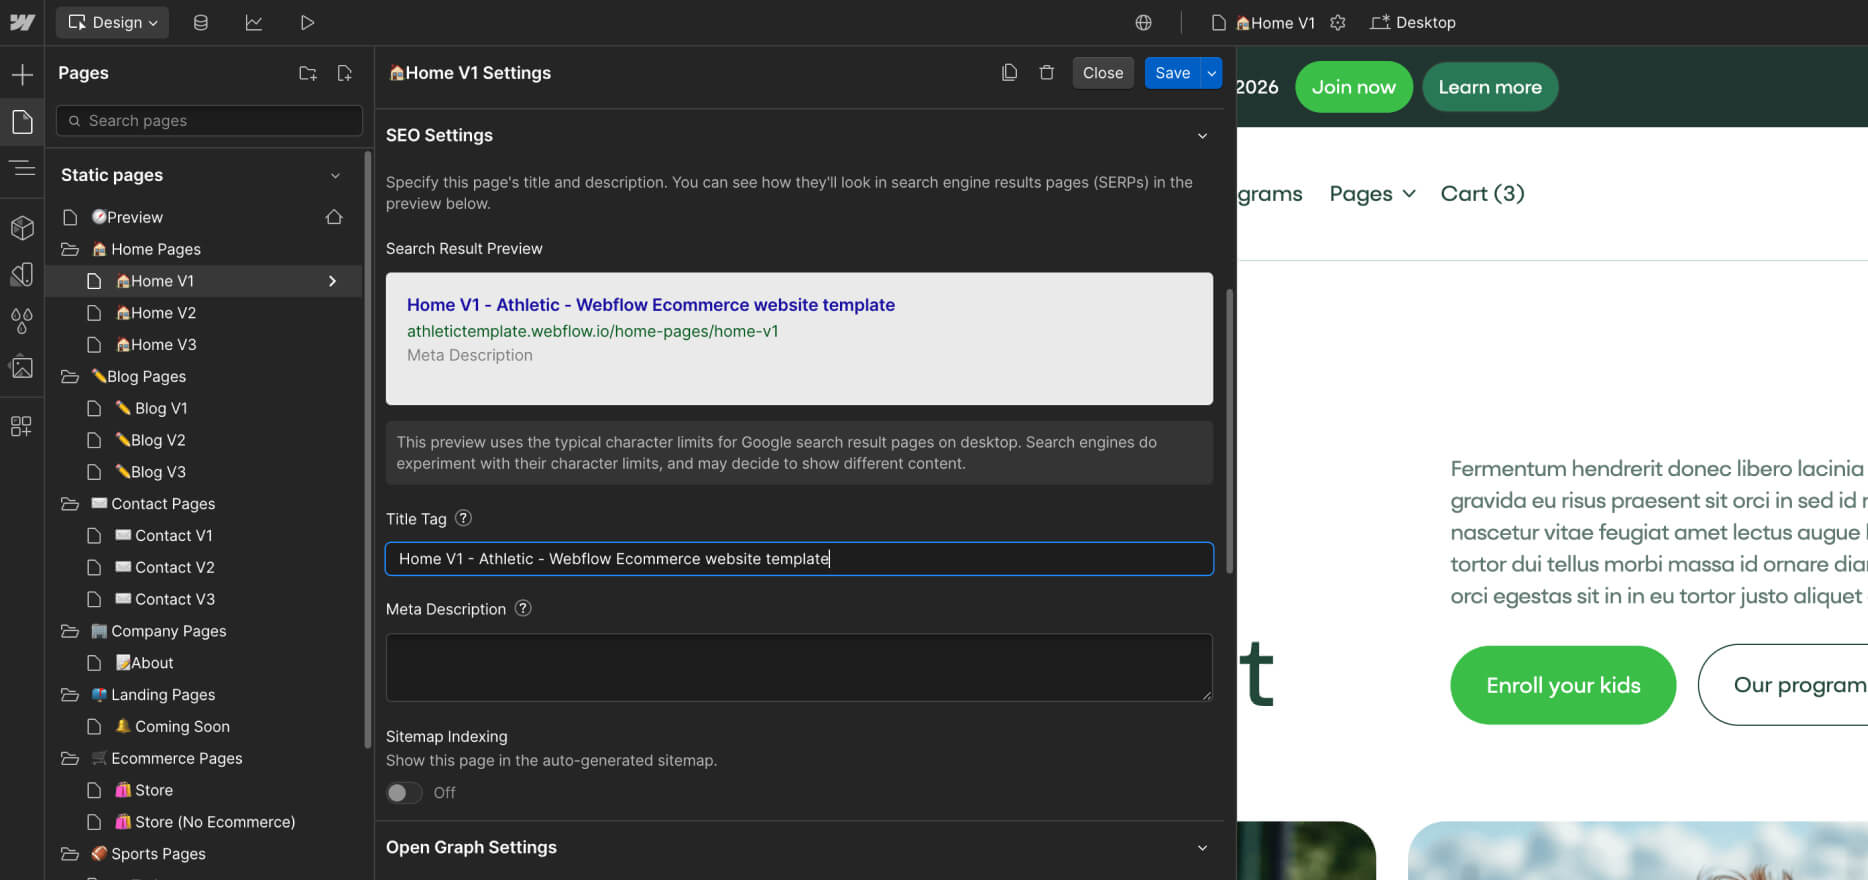Open the Assets image icon
Screen dimensions: 1868x880
22,367
